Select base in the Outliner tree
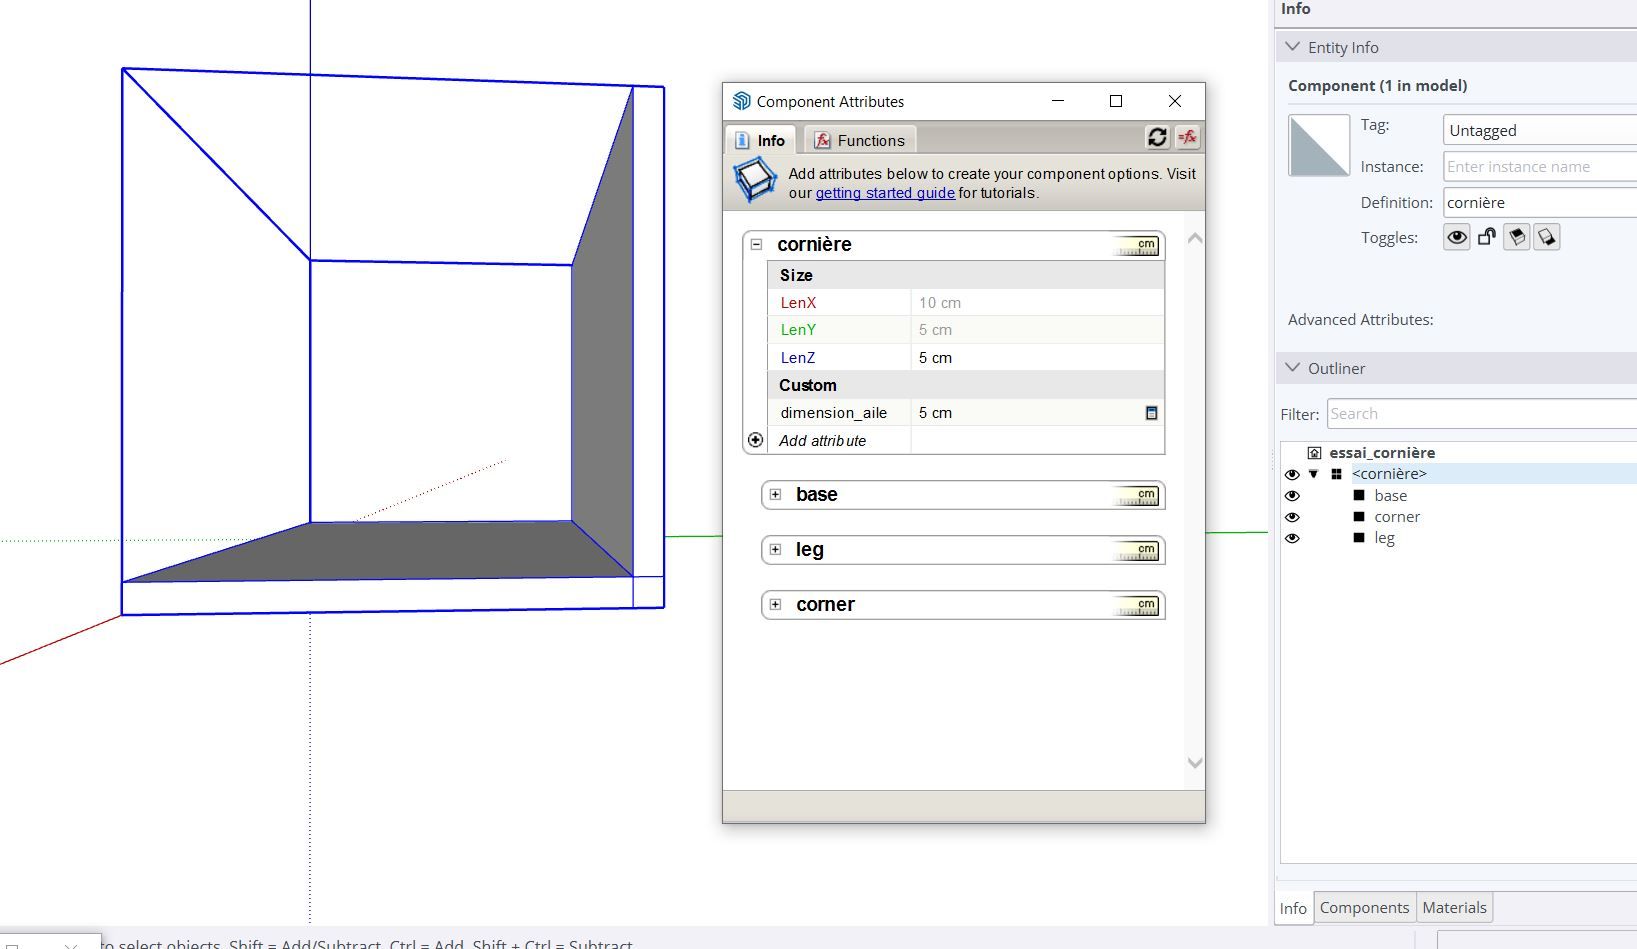Viewport: 1637px width, 949px height. (1390, 496)
